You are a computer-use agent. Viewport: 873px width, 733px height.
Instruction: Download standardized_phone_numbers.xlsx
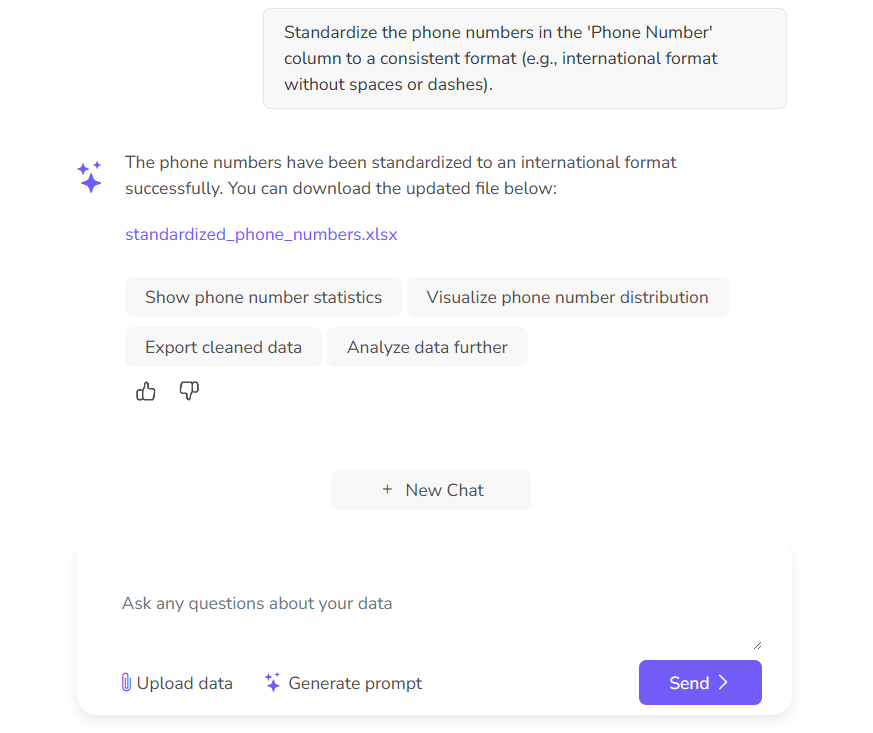pos(261,234)
